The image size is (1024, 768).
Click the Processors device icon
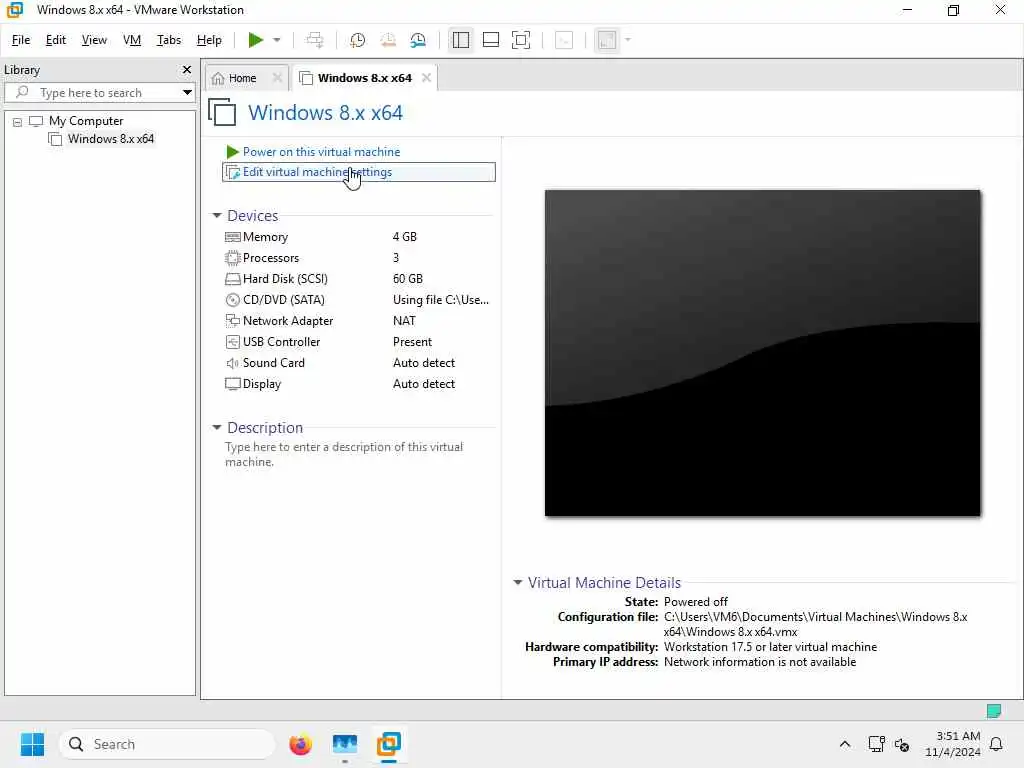(x=232, y=258)
